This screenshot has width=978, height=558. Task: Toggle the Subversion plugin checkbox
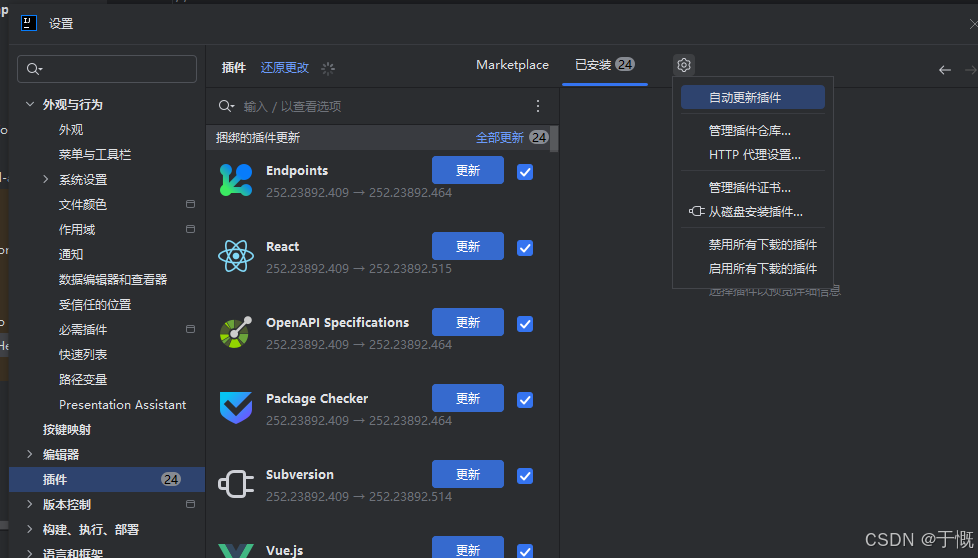[x=525, y=476]
